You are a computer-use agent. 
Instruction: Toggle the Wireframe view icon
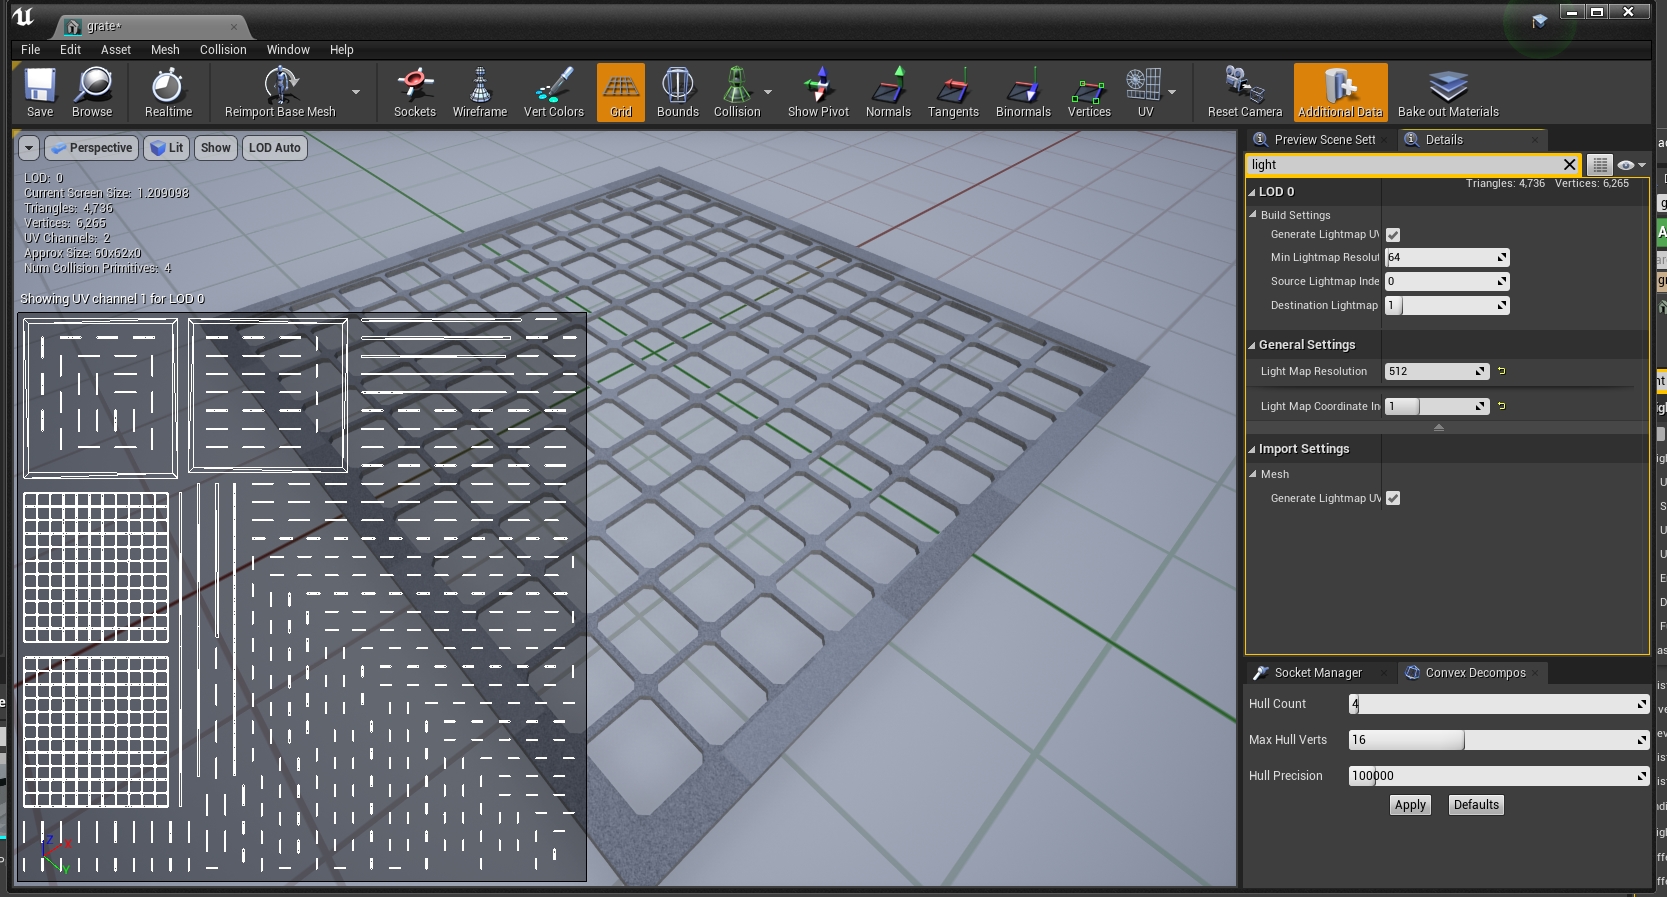click(479, 92)
